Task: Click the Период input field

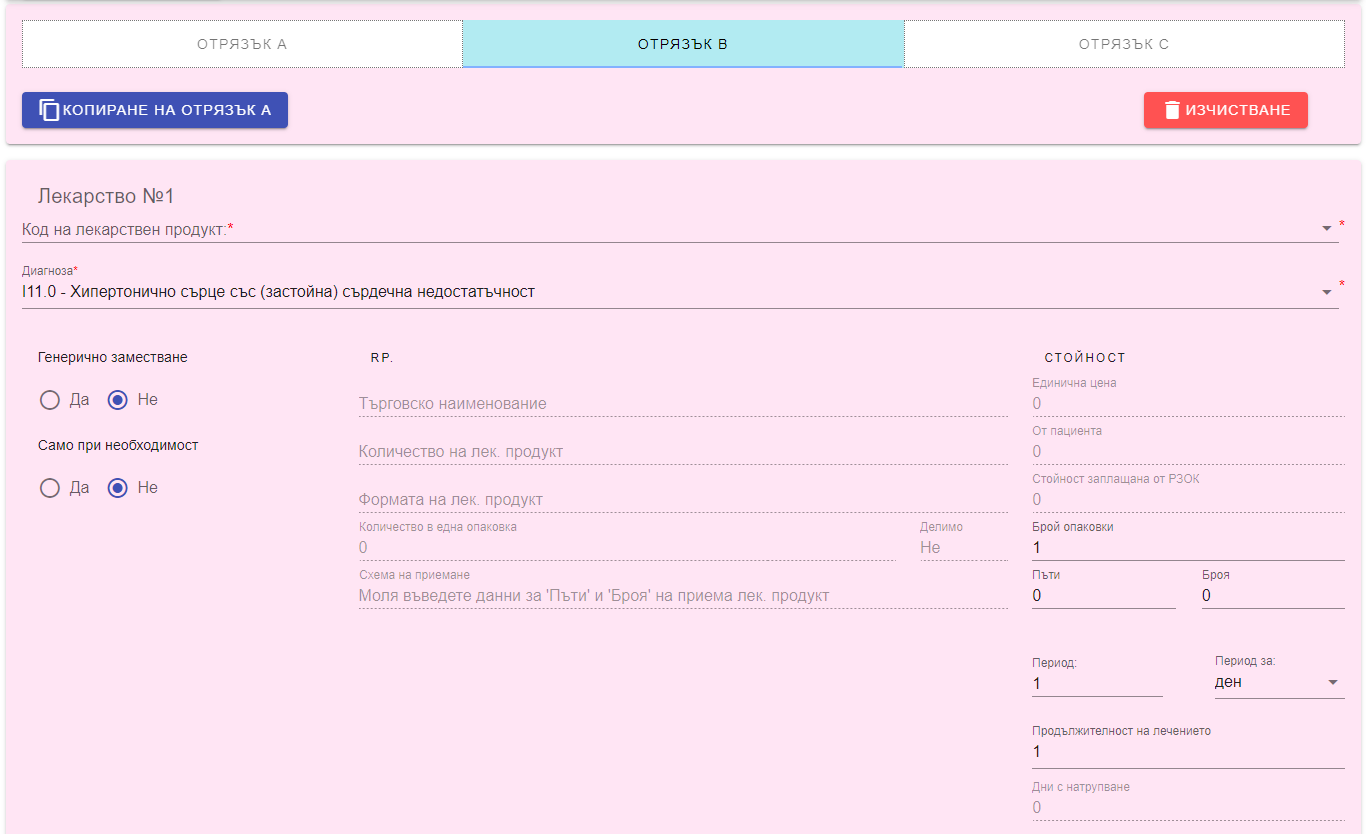Action: (x=1097, y=684)
